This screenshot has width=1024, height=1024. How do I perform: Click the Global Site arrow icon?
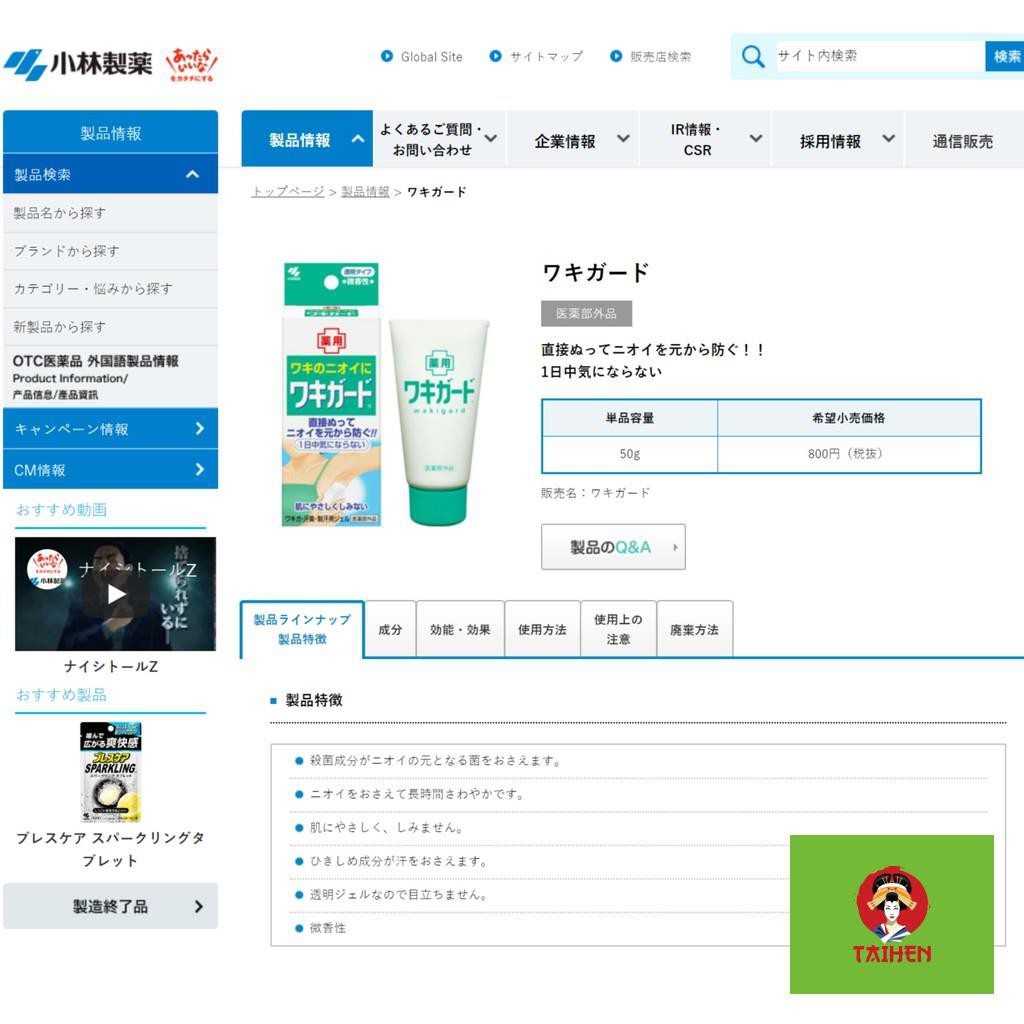(387, 56)
